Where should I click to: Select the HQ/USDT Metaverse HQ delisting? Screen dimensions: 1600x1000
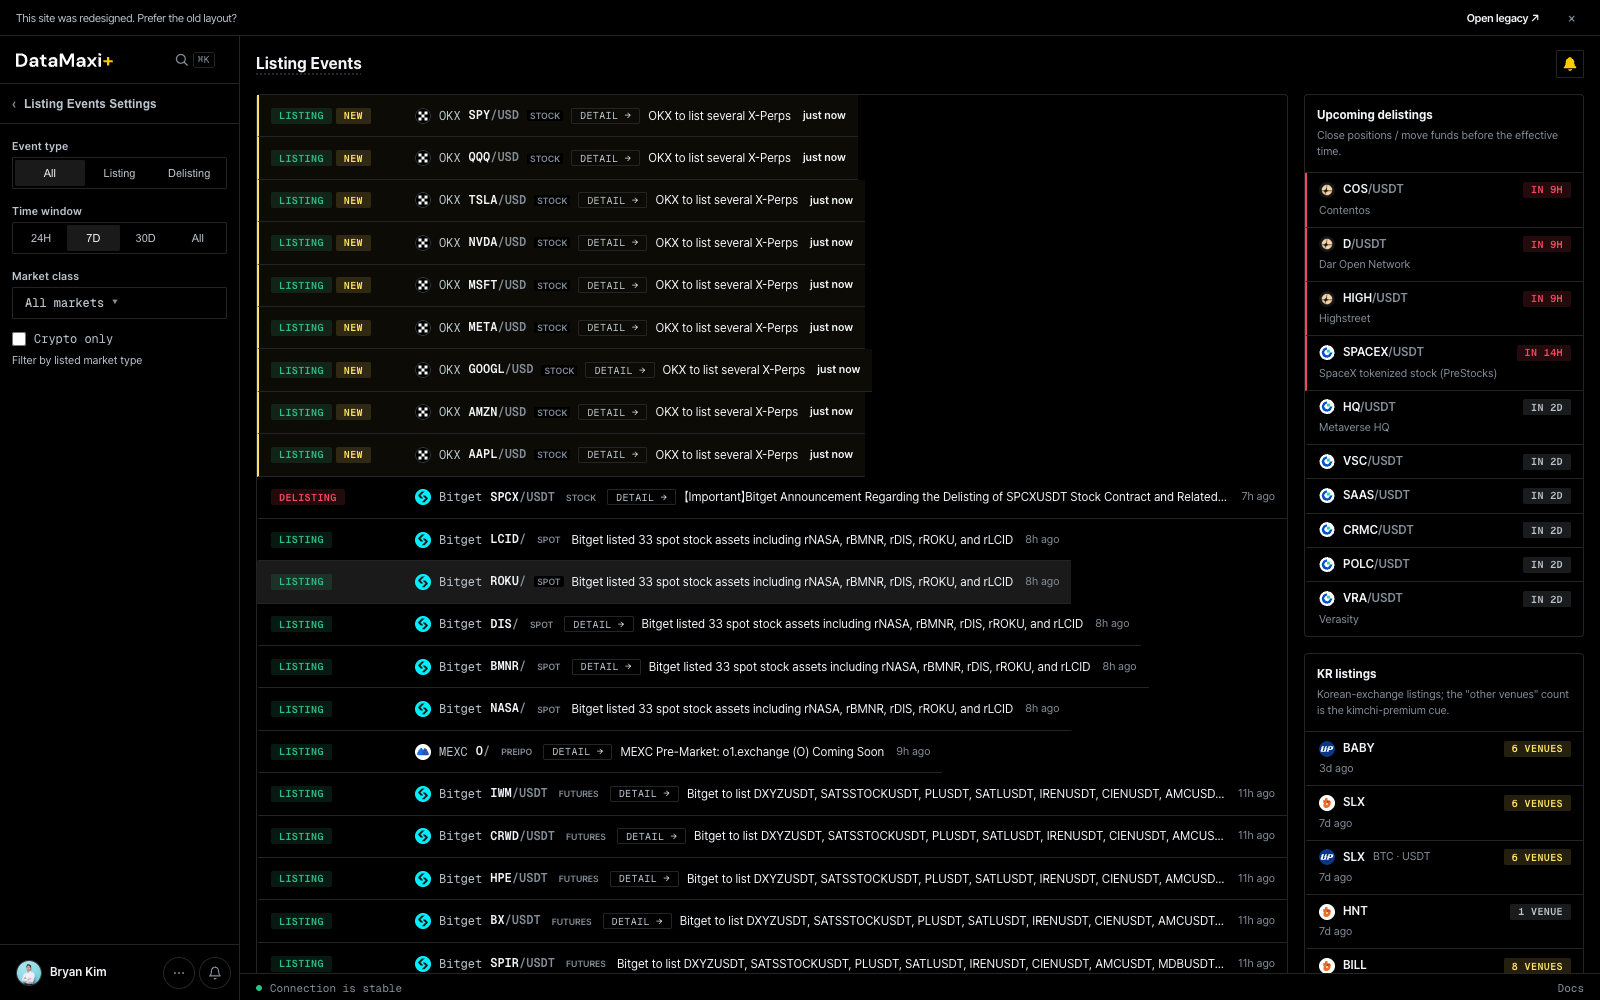point(1444,417)
